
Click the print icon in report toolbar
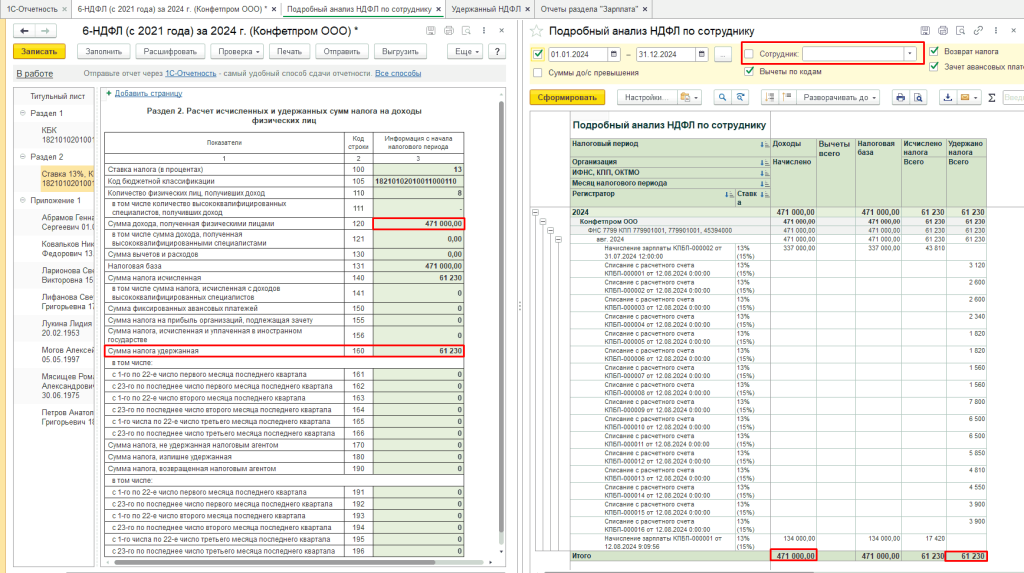point(901,98)
